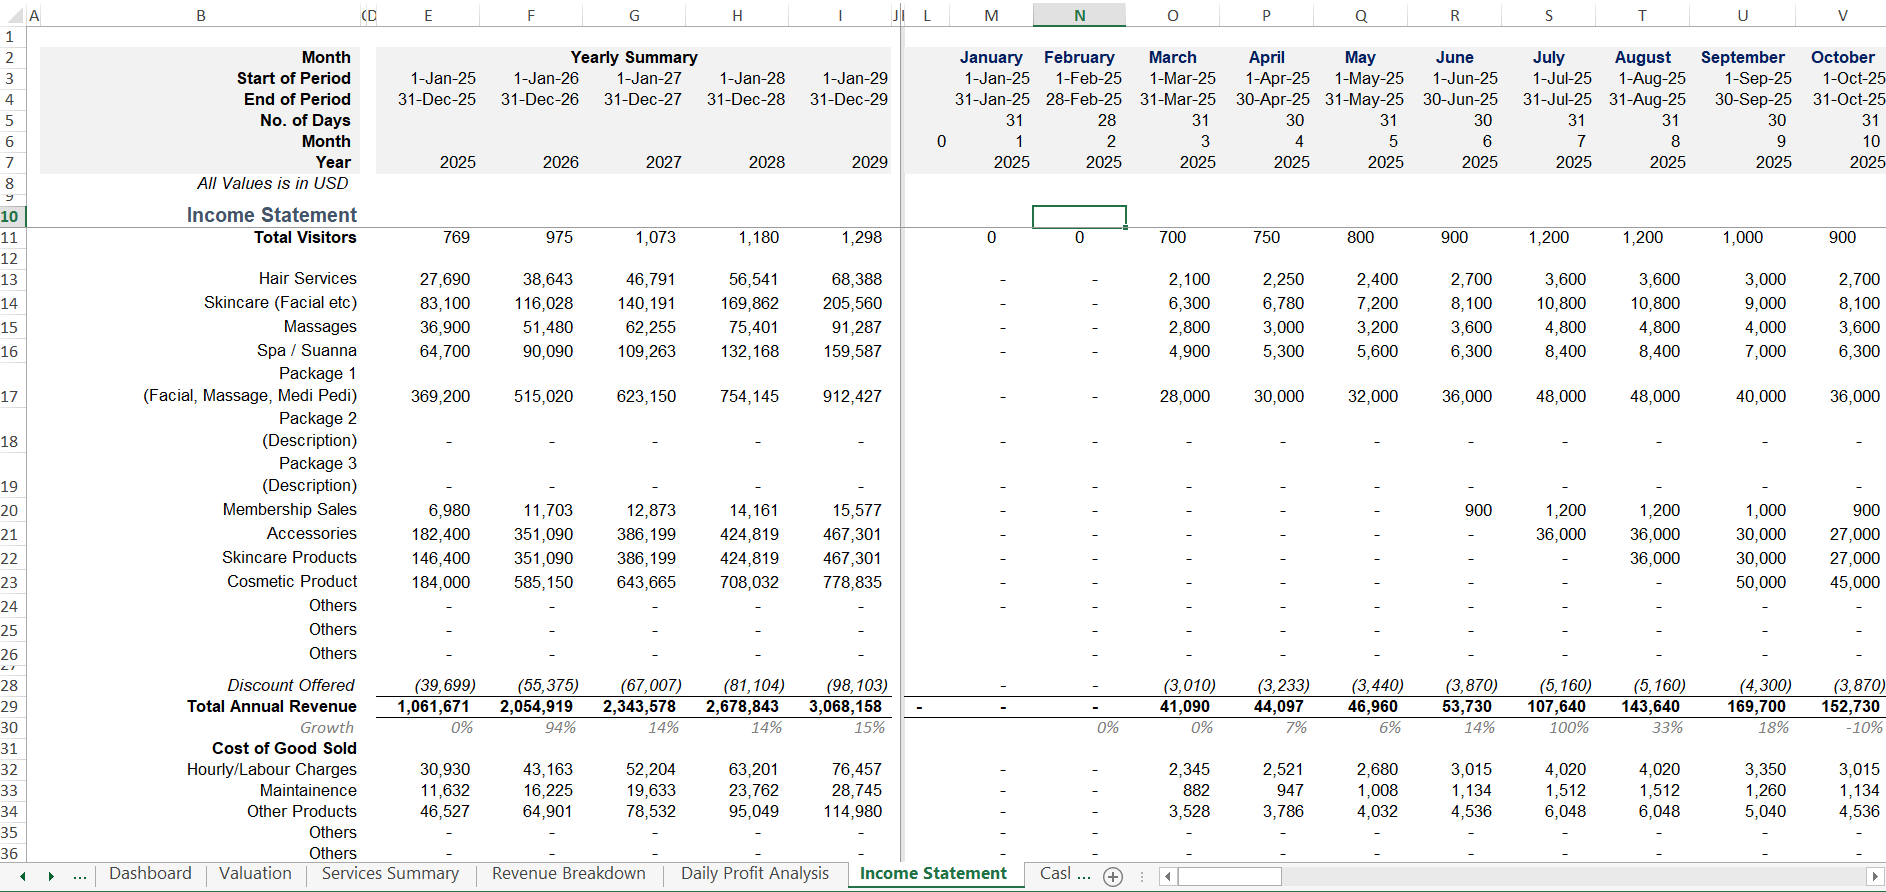Click horizontal scrollbar left arrow

point(1167,877)
